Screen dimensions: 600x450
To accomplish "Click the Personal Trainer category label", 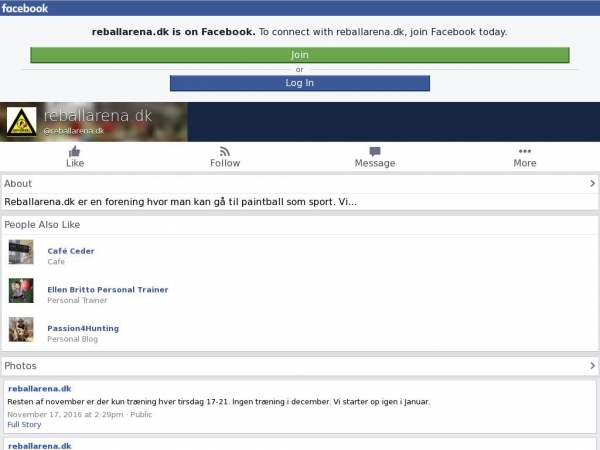I will coord(77,300).
